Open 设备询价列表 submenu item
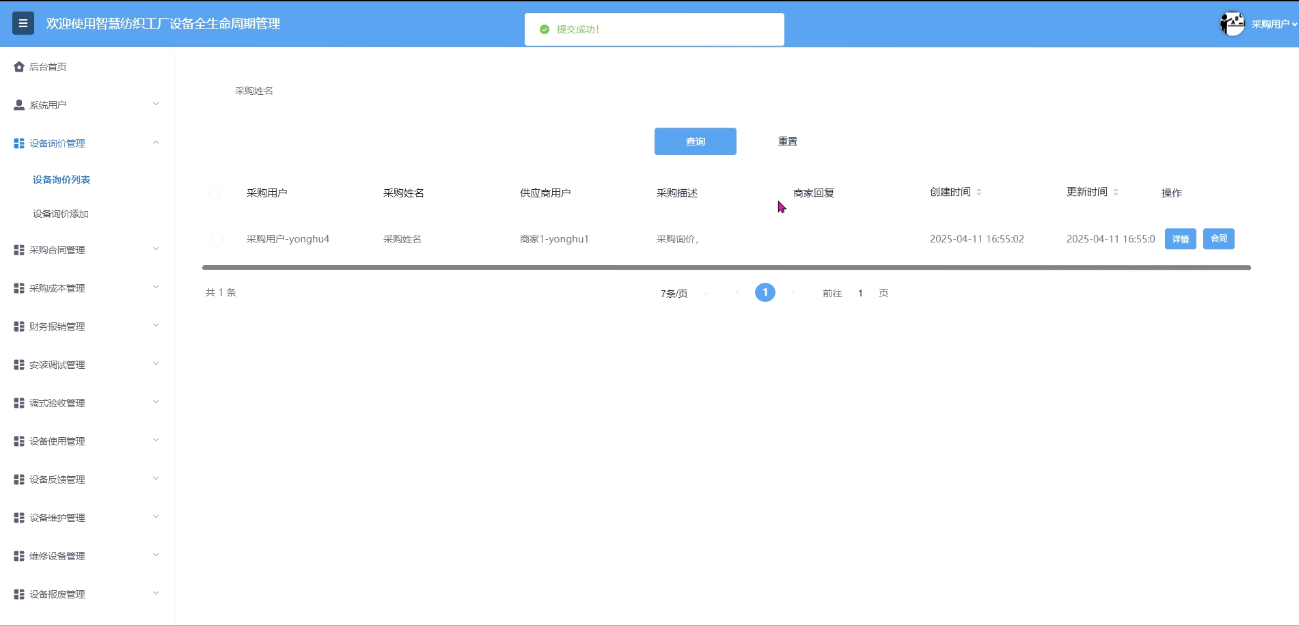This screenshot has height=626, width=1299. (x=62, y=180)
